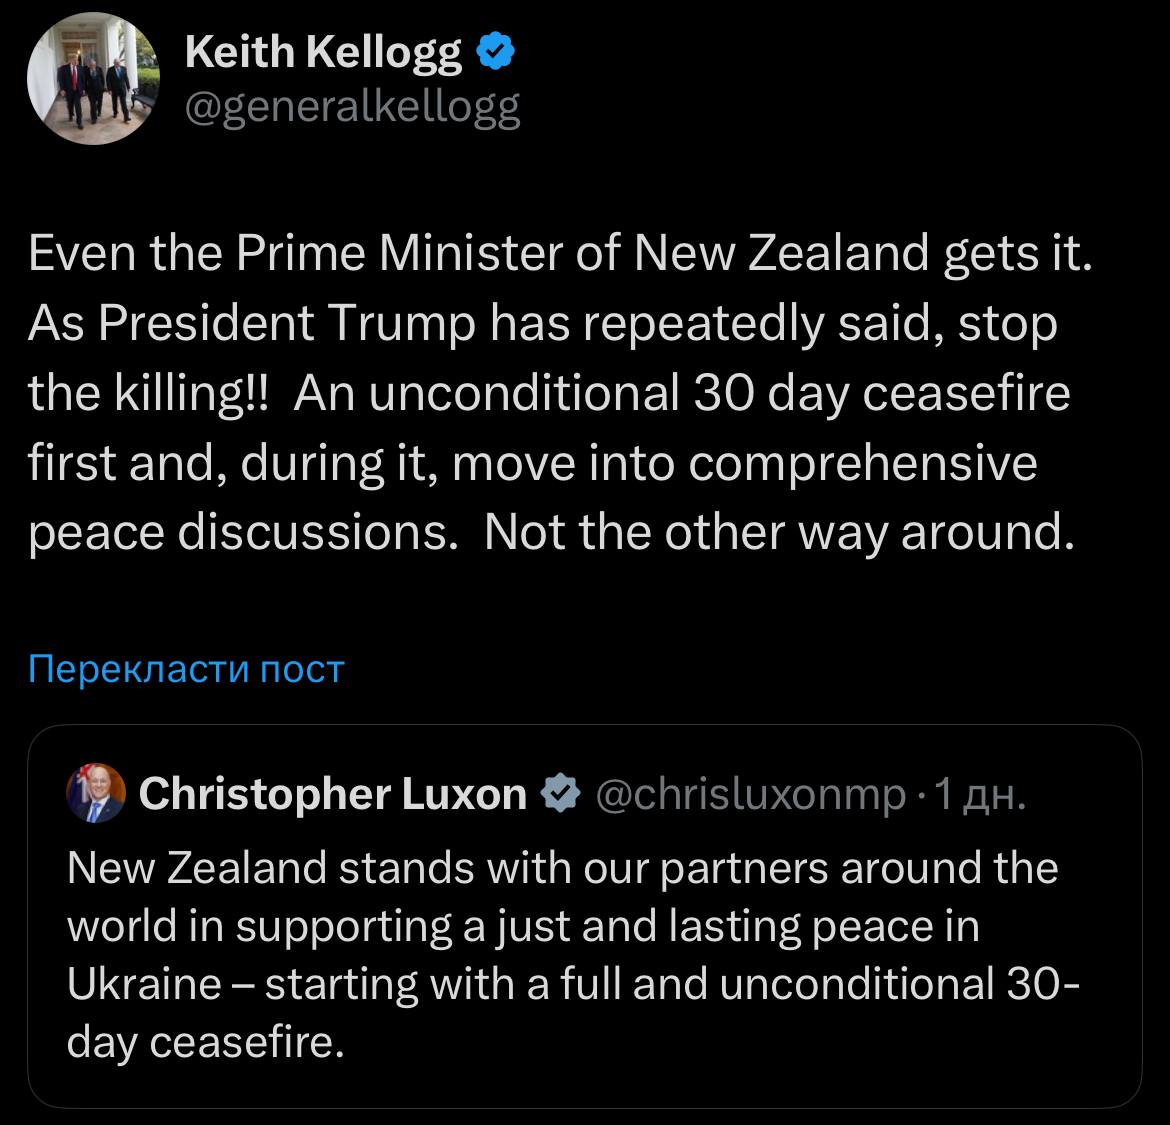Open the @generalkellogg handle
The image size is (1170, 1125).
(352, 108)
